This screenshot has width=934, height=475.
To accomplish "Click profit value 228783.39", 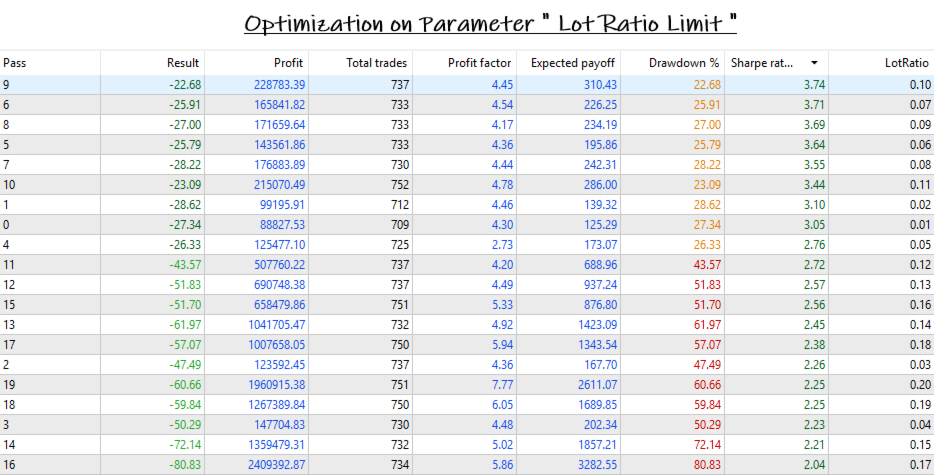I will point(279,85).
